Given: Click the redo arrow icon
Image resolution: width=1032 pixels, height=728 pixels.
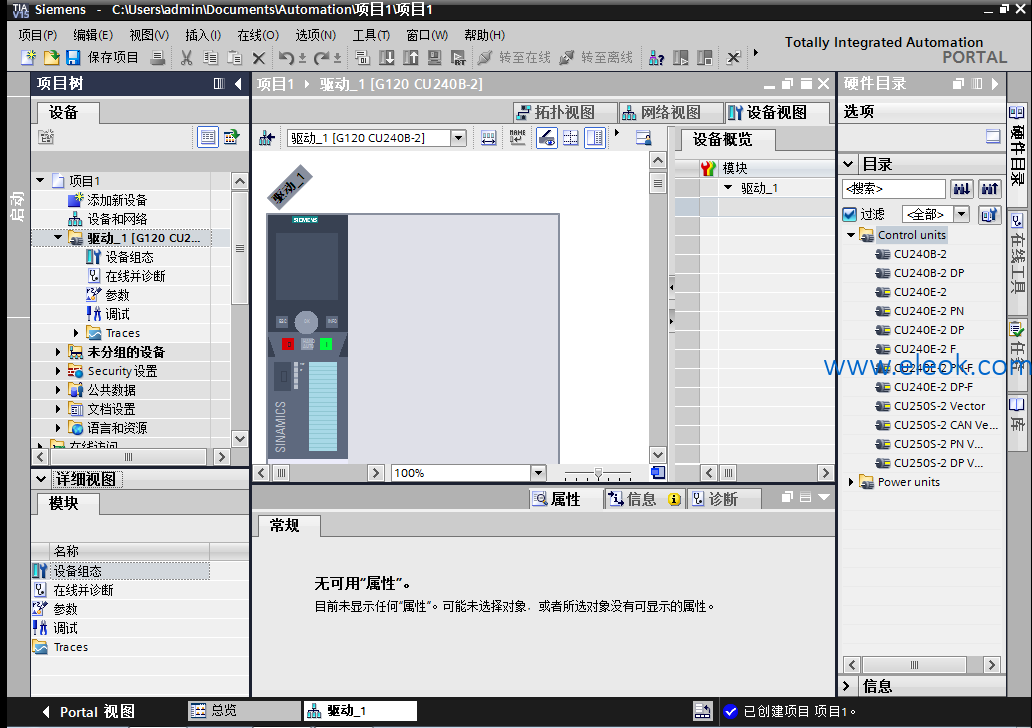Looking at the screenshot, I should tap(321, 58).
